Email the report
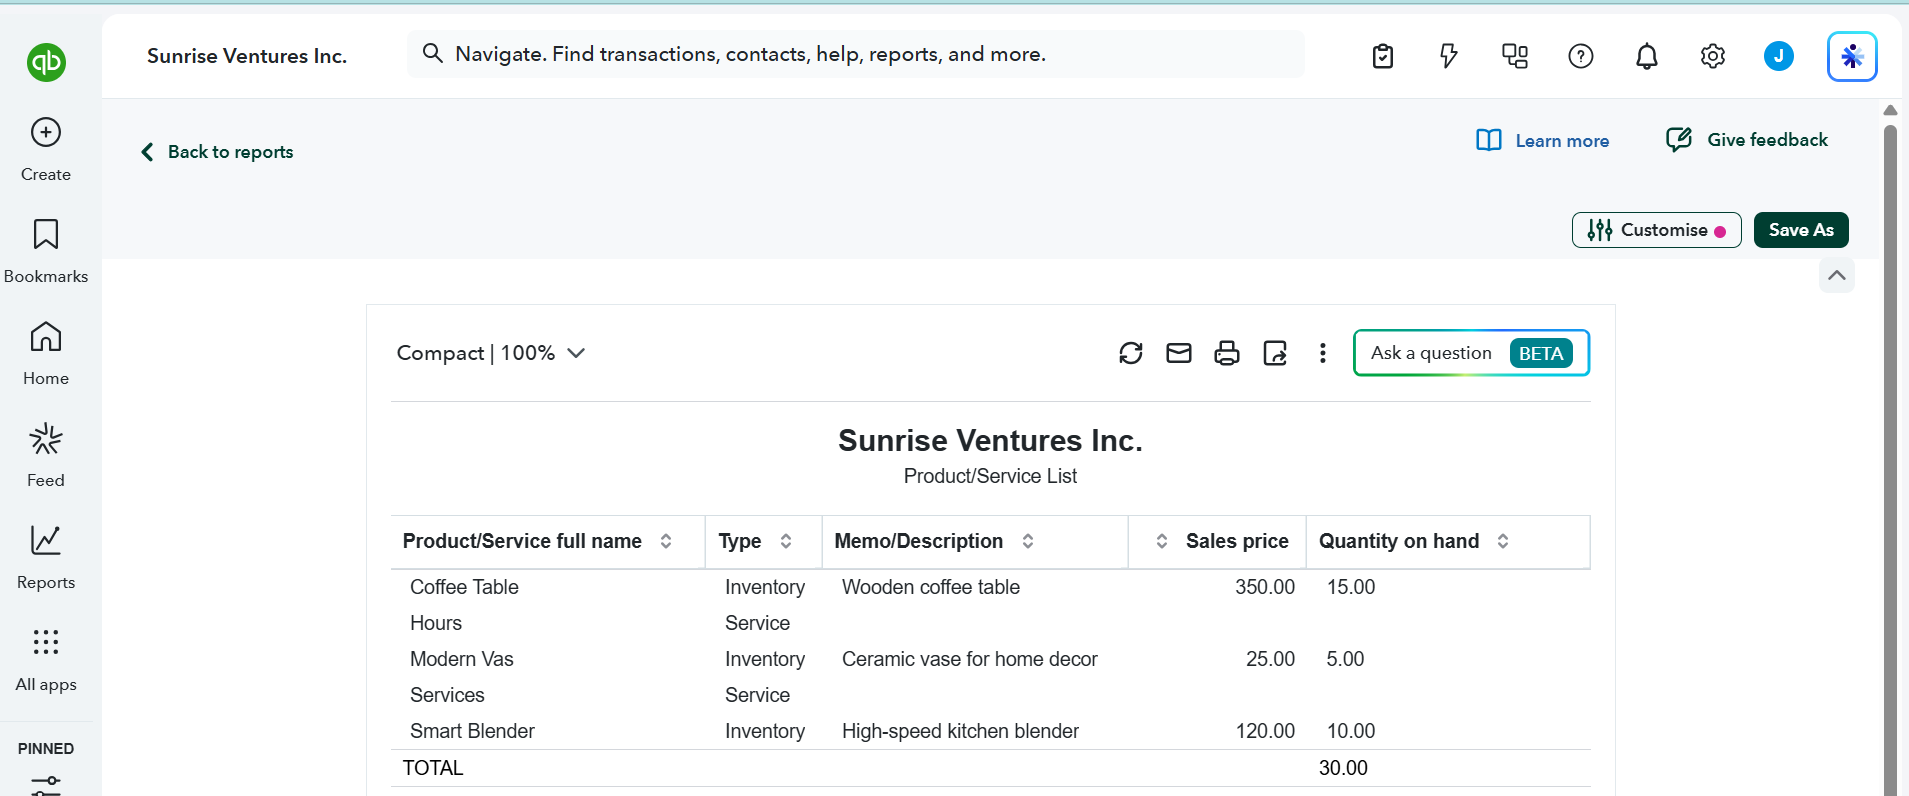This screenshot has width=1909, height=796. coord(1179,353)
